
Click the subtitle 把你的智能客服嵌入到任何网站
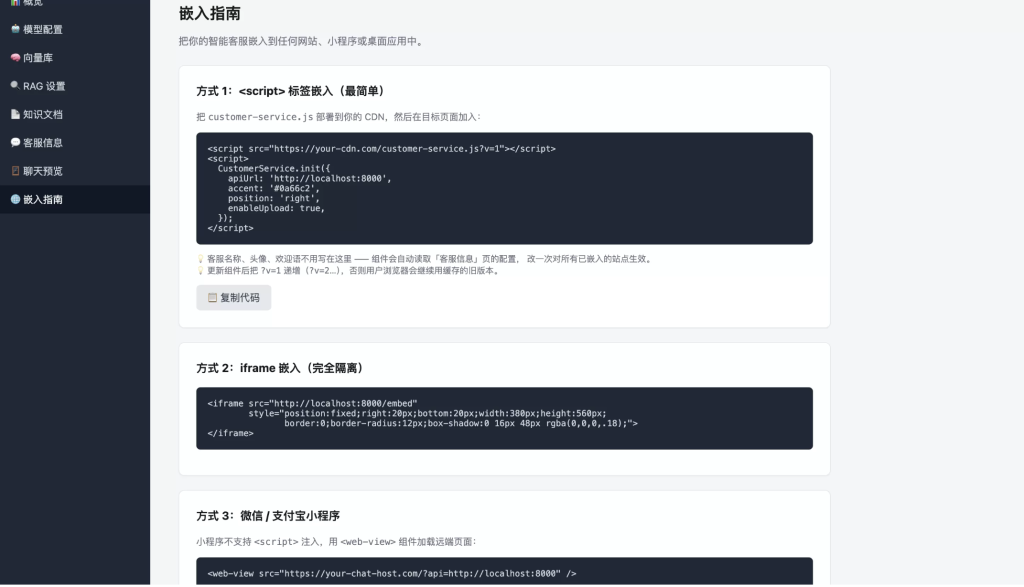[302, 41]
